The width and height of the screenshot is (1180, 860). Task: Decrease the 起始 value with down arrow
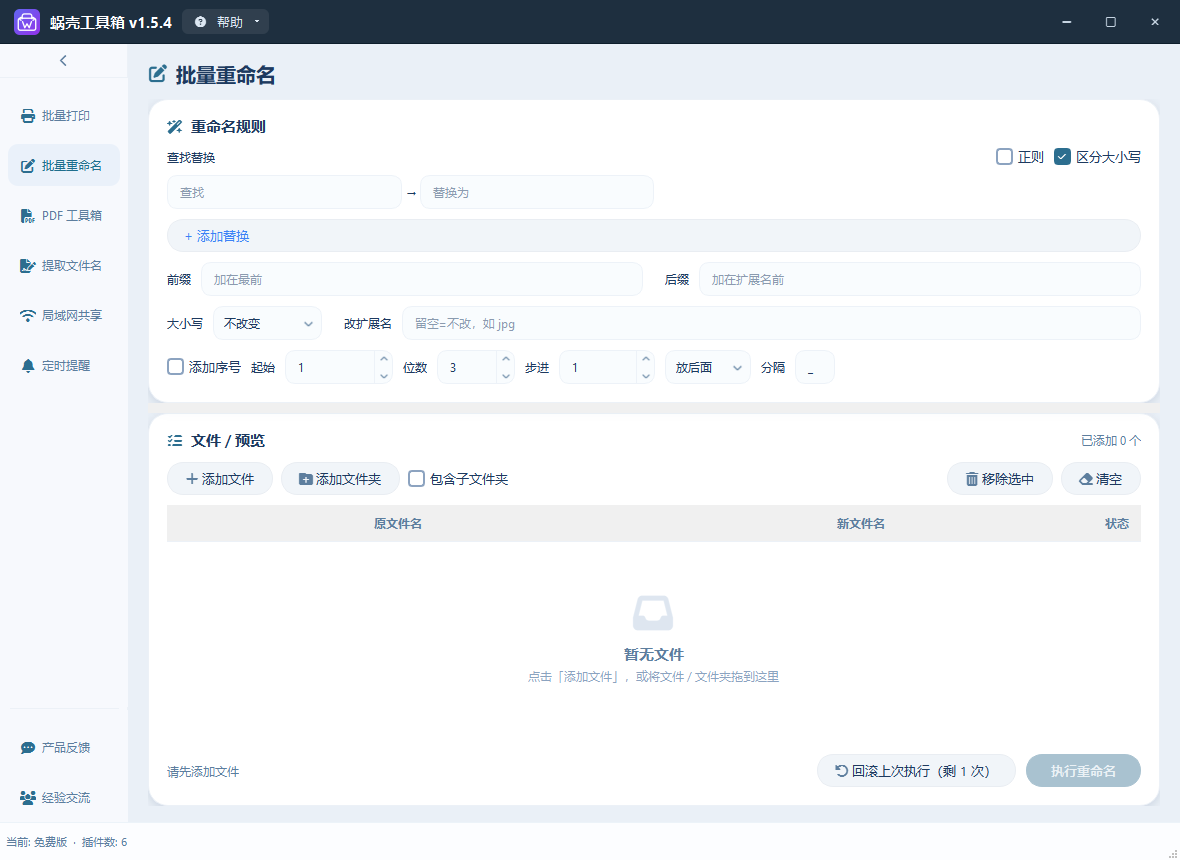tap(384, 375)
